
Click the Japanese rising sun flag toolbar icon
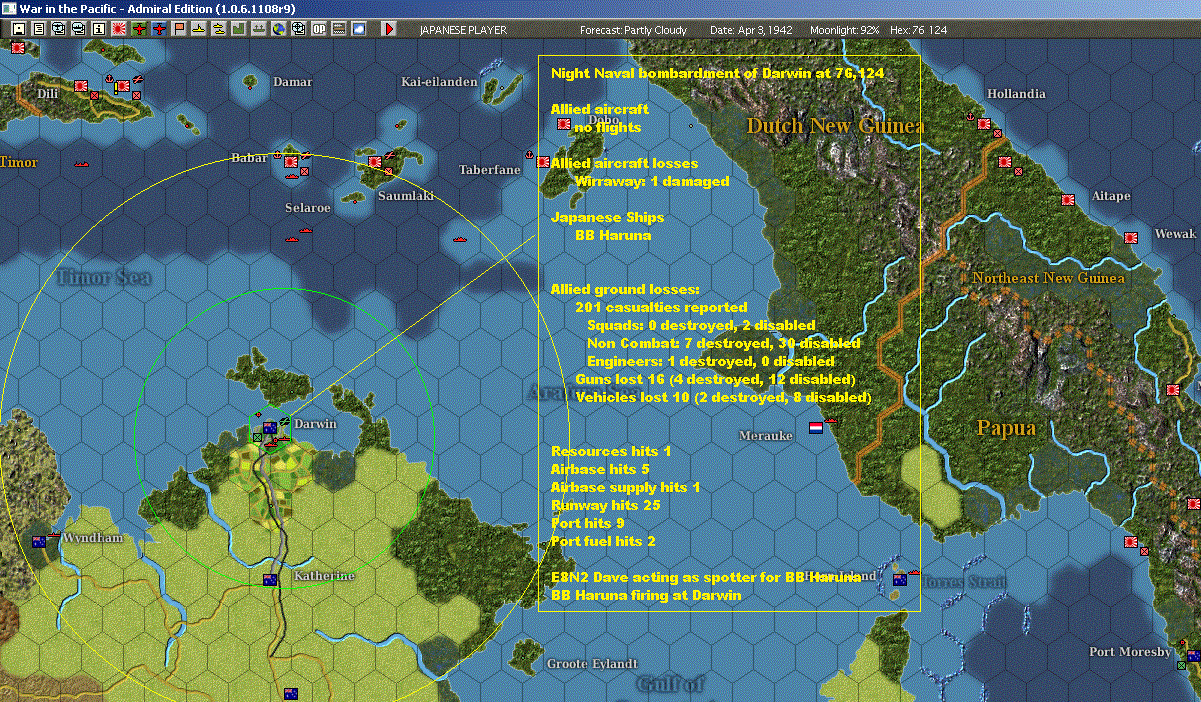[x=118, y=29]
